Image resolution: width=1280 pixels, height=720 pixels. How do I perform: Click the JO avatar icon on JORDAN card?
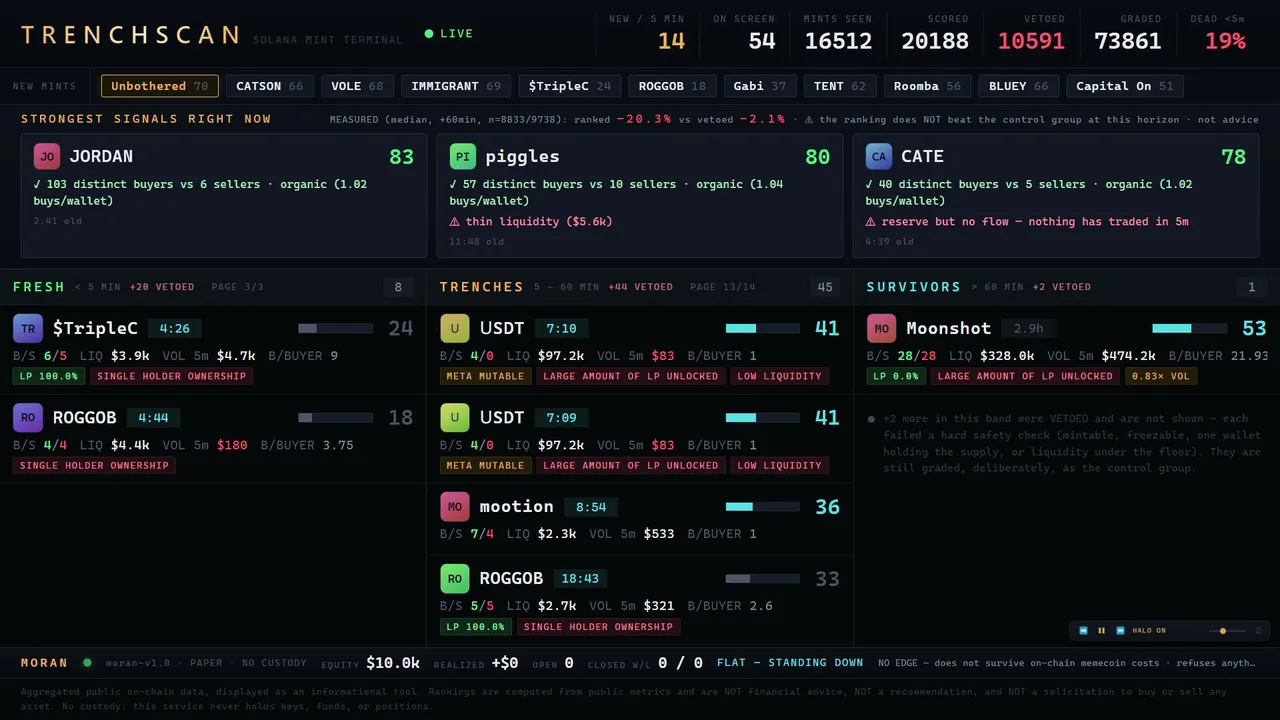47,157
